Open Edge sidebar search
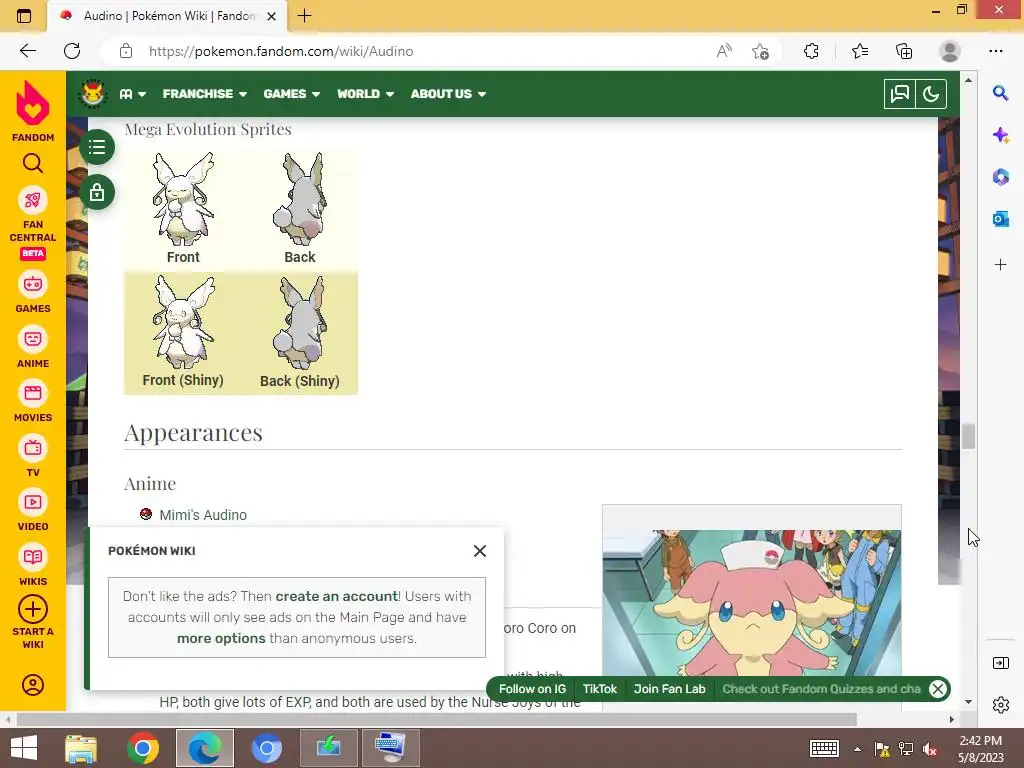 click(x=1000, y=93)
